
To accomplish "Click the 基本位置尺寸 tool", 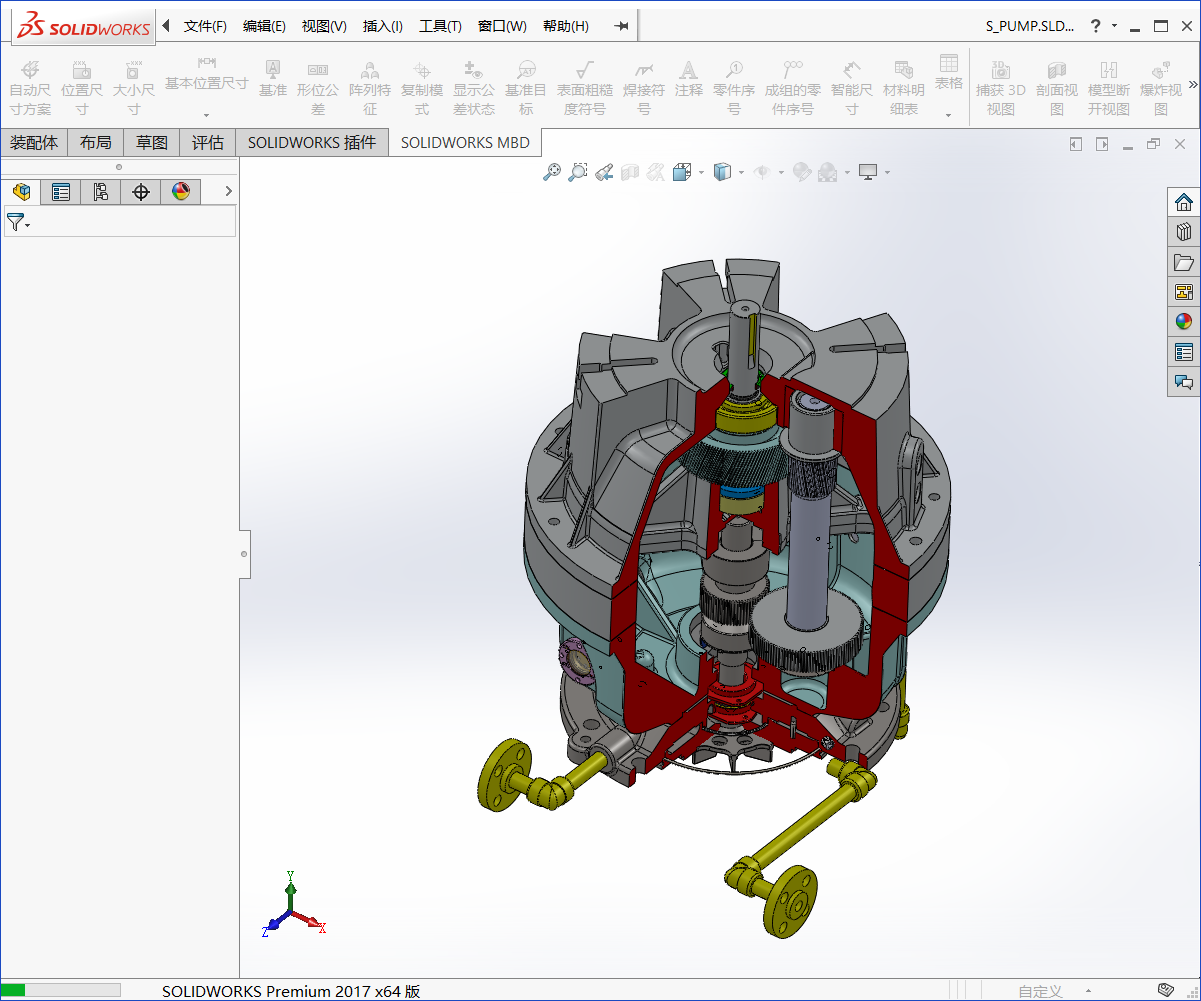I will coord(207,74).
